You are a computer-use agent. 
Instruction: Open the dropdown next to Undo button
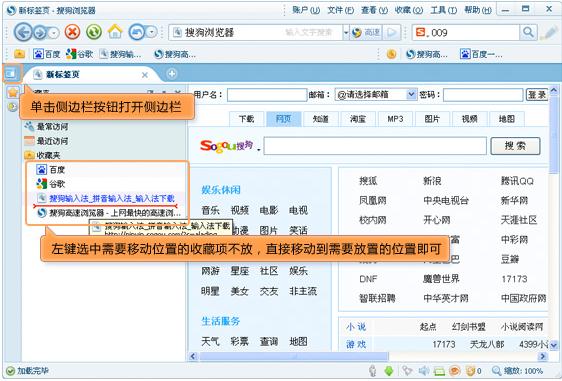[x=152, y=33]
